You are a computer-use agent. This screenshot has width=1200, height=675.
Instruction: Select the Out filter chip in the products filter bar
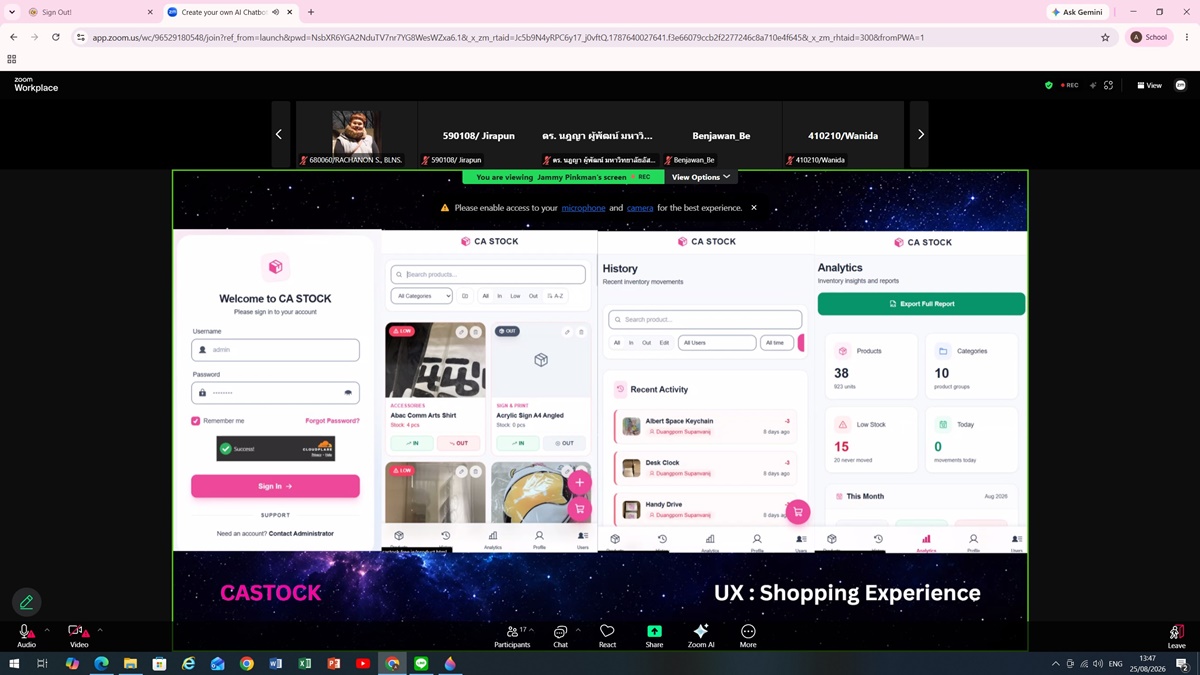click(x=533, y=296)
